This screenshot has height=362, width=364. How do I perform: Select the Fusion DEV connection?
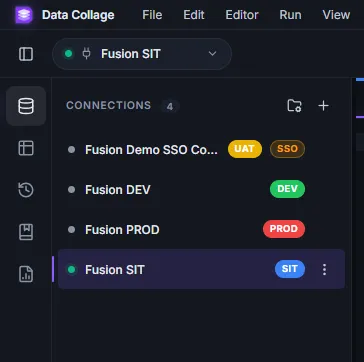pyautogui.click(x=201, y=189)
